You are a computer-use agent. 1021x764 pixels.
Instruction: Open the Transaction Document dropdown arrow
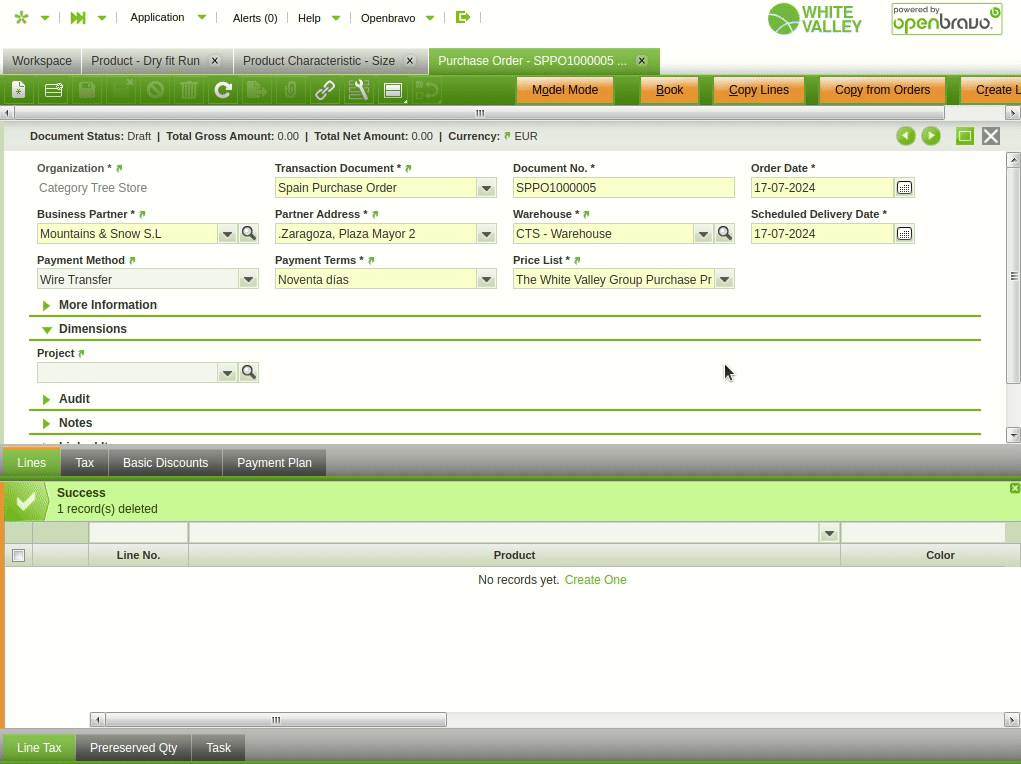click(486, 188)
